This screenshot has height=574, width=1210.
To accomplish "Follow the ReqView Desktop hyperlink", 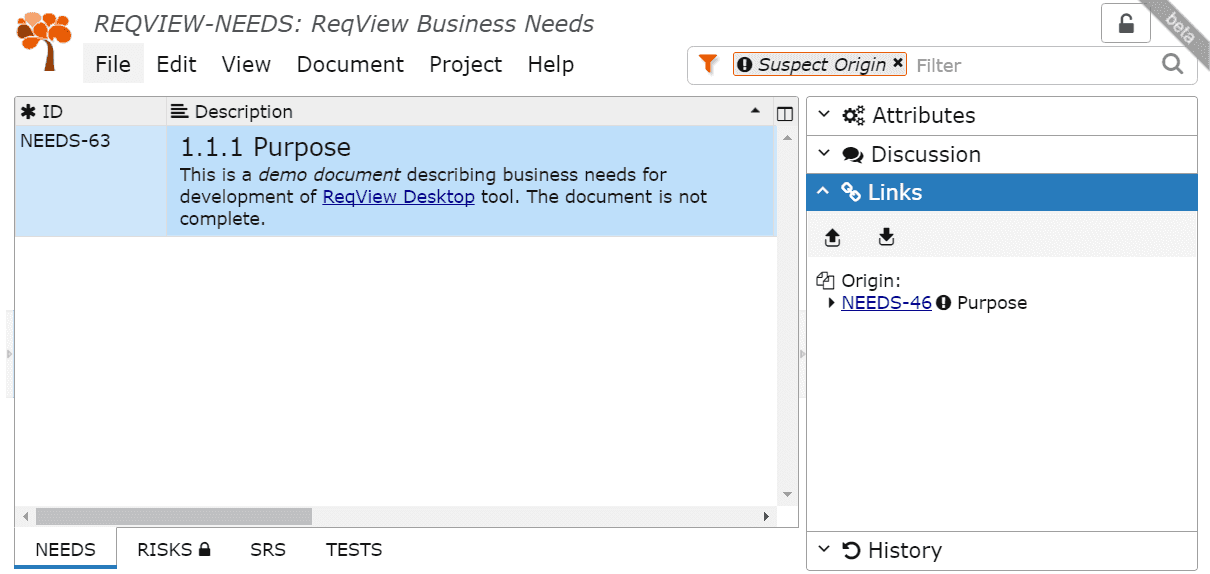I will (398, 197).
